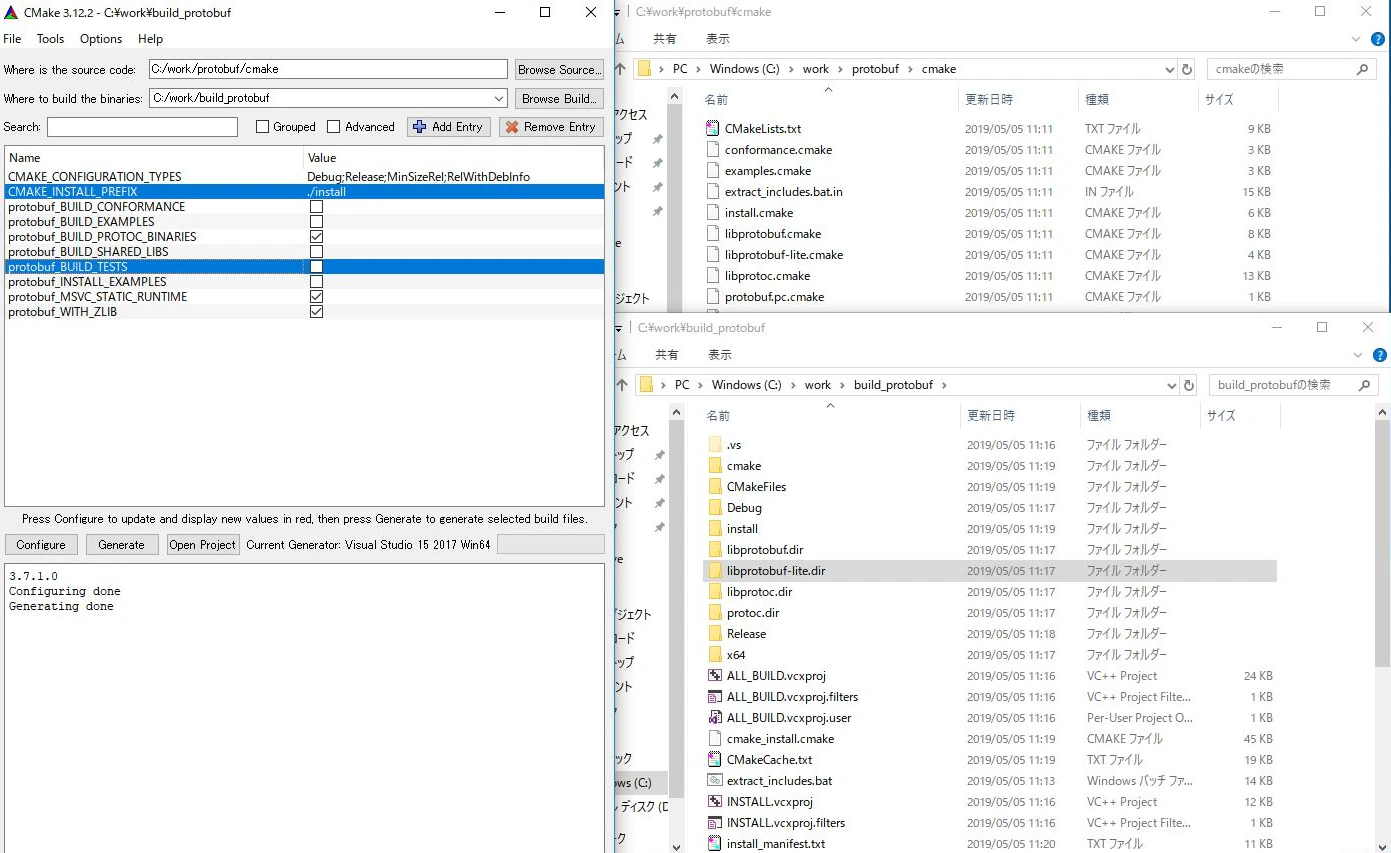Expand the ribbon in the build_protobuf window
Viewport: 1391px width, 853px height.
pos(1358,355)
